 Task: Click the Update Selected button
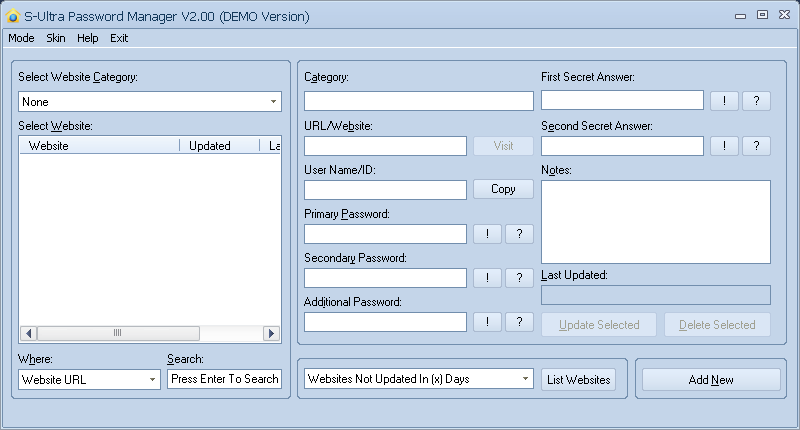599,325
